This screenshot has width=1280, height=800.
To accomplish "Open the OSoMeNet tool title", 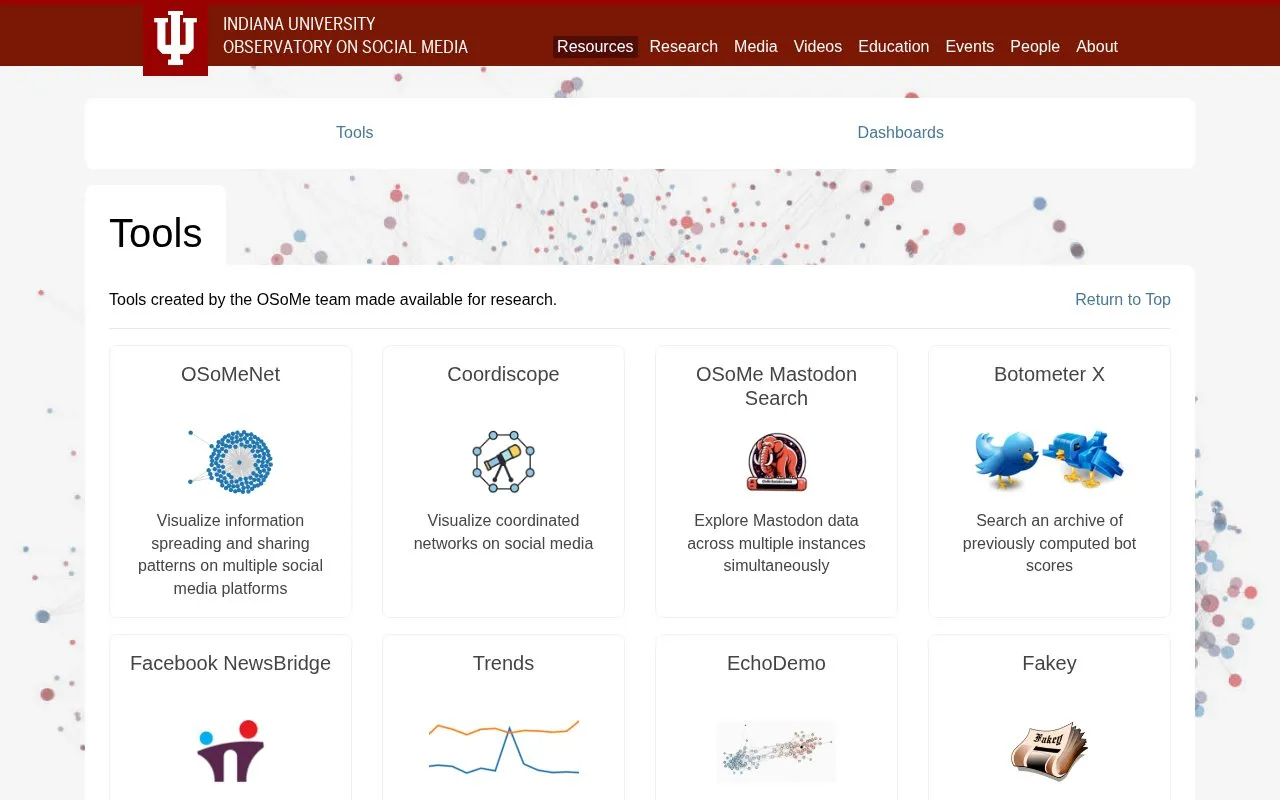I will point(230,374).
